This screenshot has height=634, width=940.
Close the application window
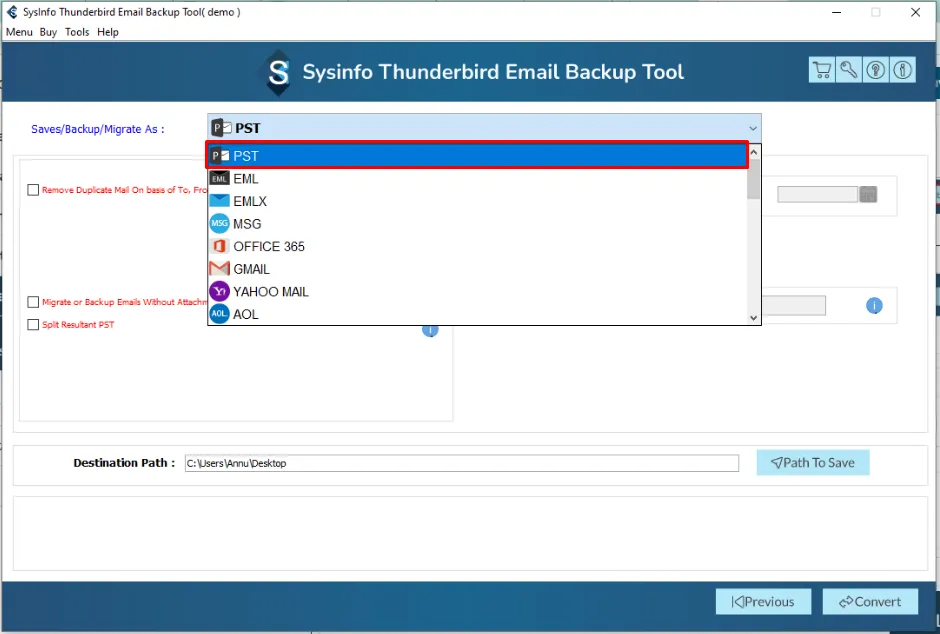click(915, 12)
